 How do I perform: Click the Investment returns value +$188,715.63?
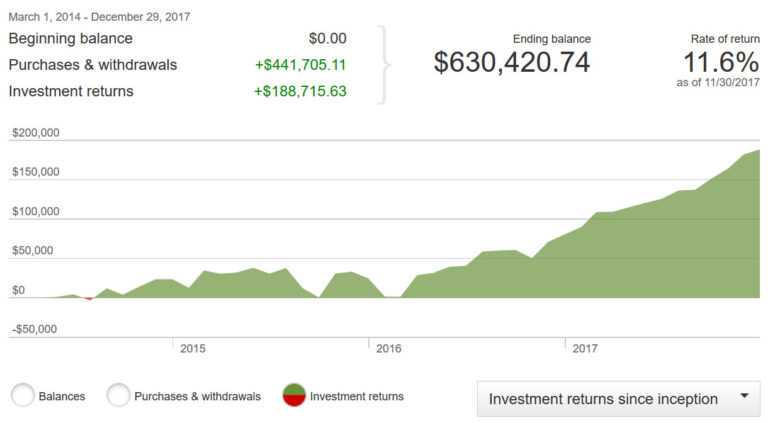click(x=301, y=92)
